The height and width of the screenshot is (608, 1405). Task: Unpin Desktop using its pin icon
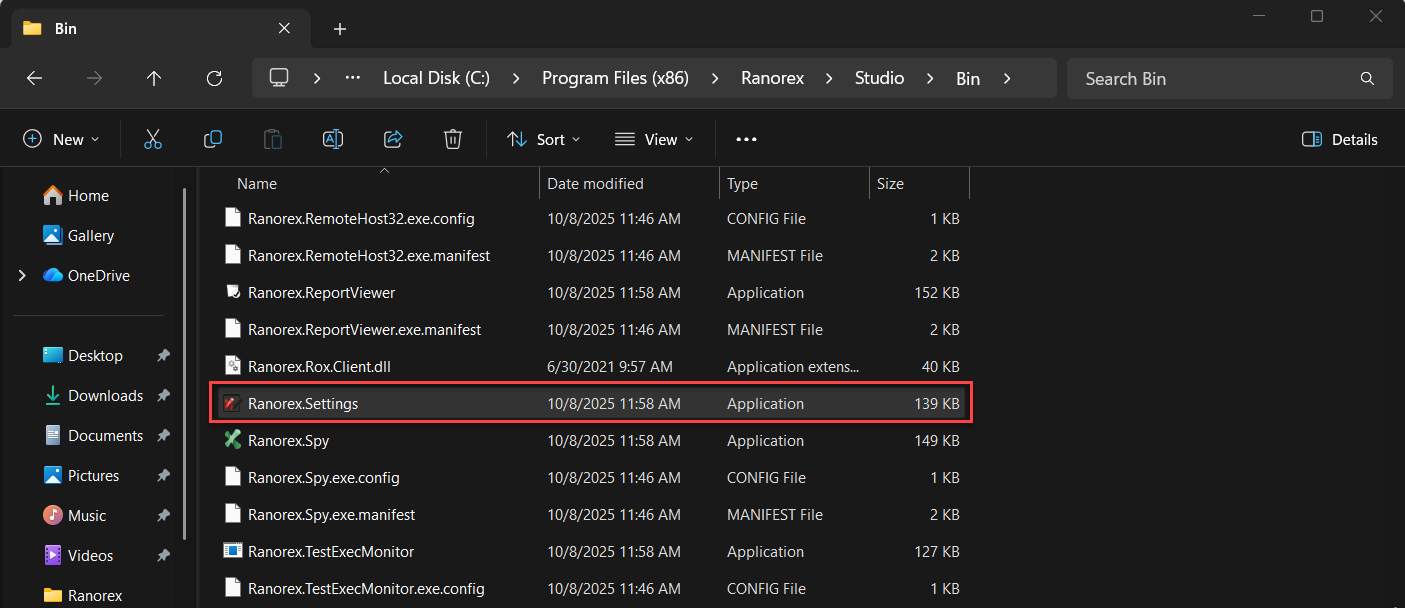coord(163,356)
